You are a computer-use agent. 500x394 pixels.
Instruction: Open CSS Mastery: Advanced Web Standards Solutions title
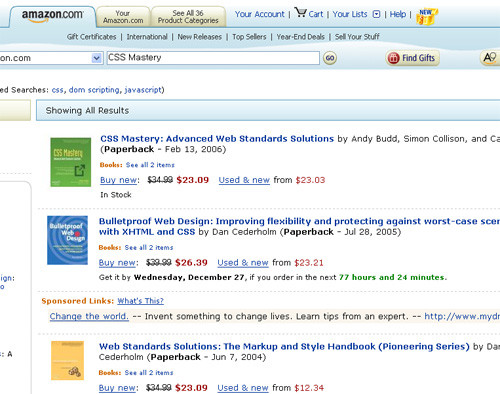click(x=217, y=138)
